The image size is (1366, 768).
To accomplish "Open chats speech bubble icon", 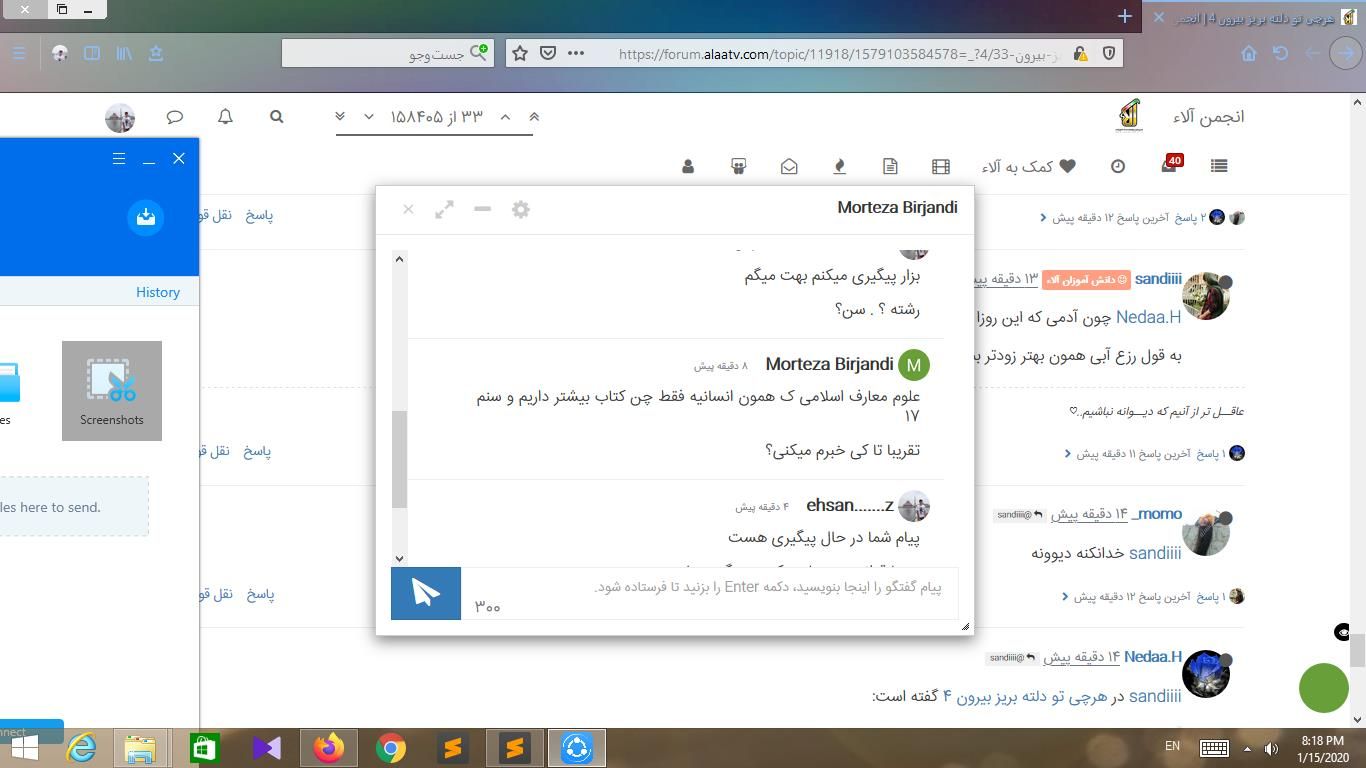I will point(175,117).
